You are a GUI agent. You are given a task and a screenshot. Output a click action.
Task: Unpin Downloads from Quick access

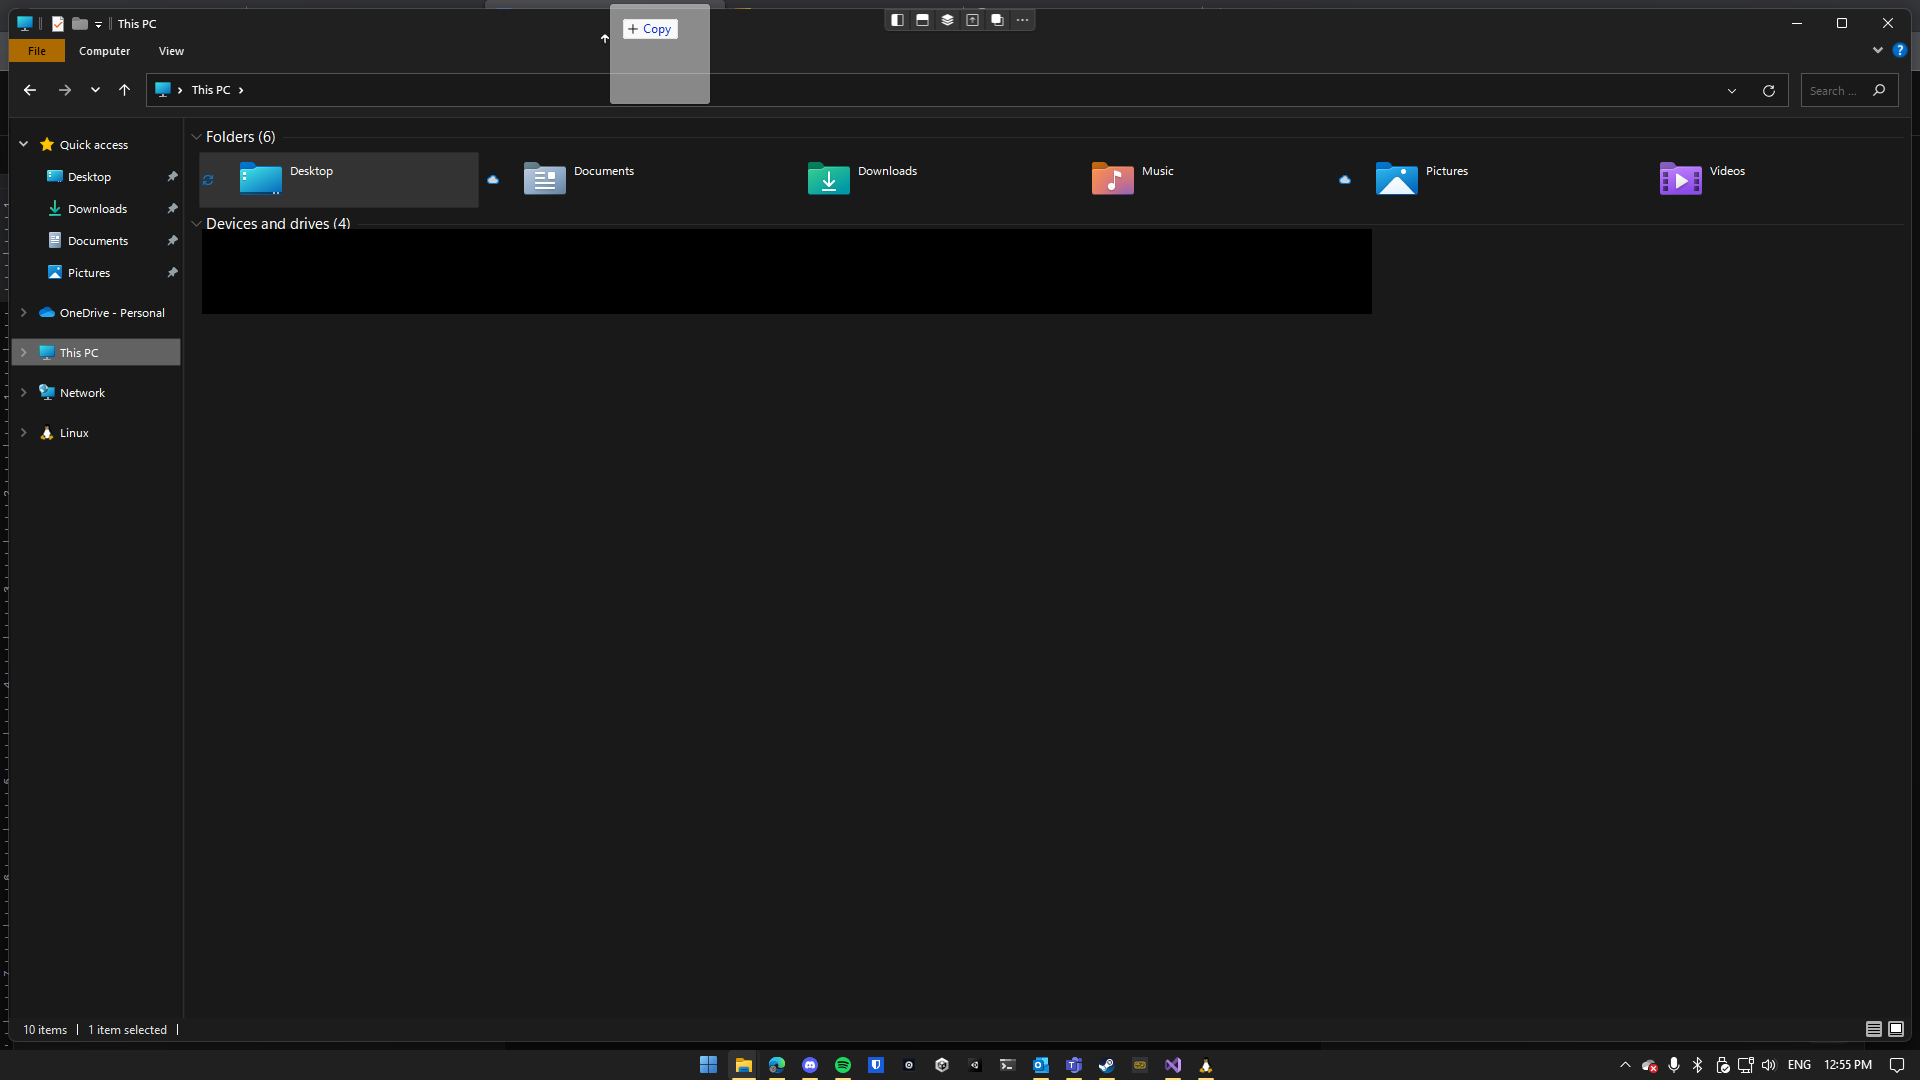pyautogui.click(x=172, y=209)
